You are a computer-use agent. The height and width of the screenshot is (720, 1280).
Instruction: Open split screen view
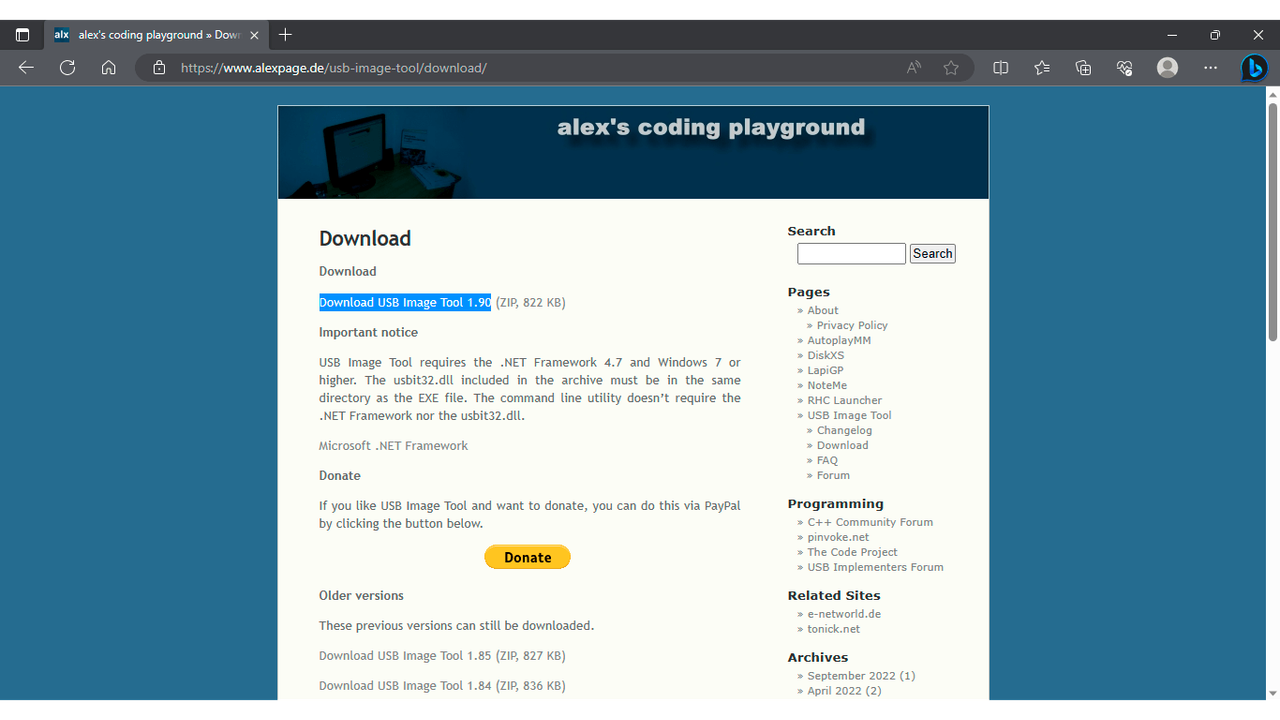pyautogui.click(x=1000, y=68)
